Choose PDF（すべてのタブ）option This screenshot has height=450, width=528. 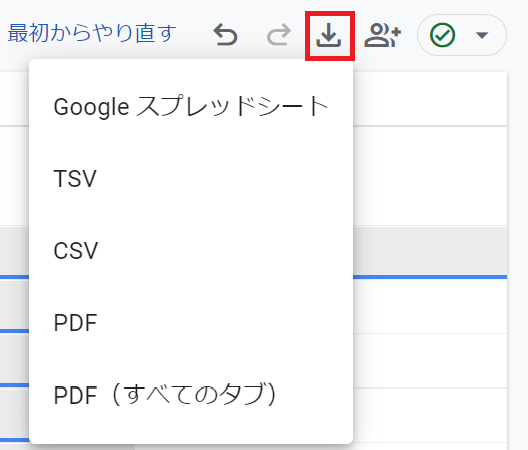click(191, 395)
